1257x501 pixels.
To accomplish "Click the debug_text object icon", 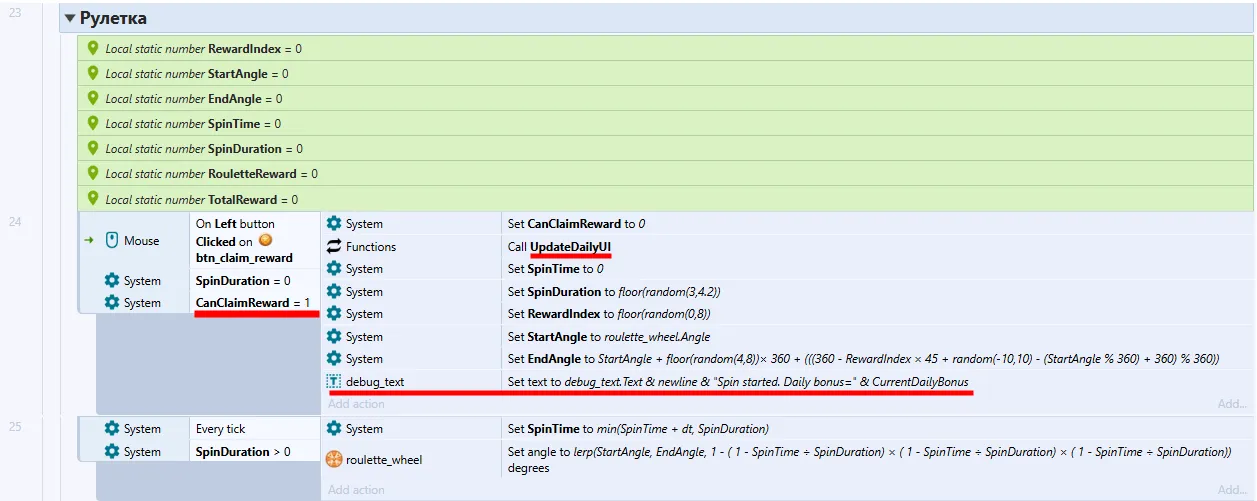I will coord(334,381).
